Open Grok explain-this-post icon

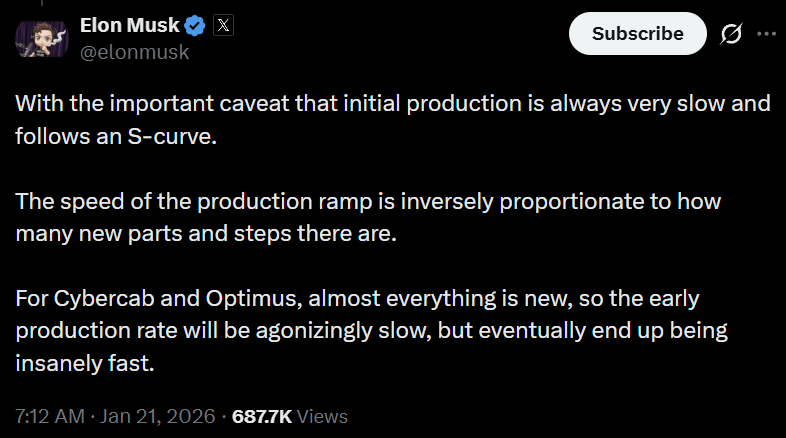(731, 33)
